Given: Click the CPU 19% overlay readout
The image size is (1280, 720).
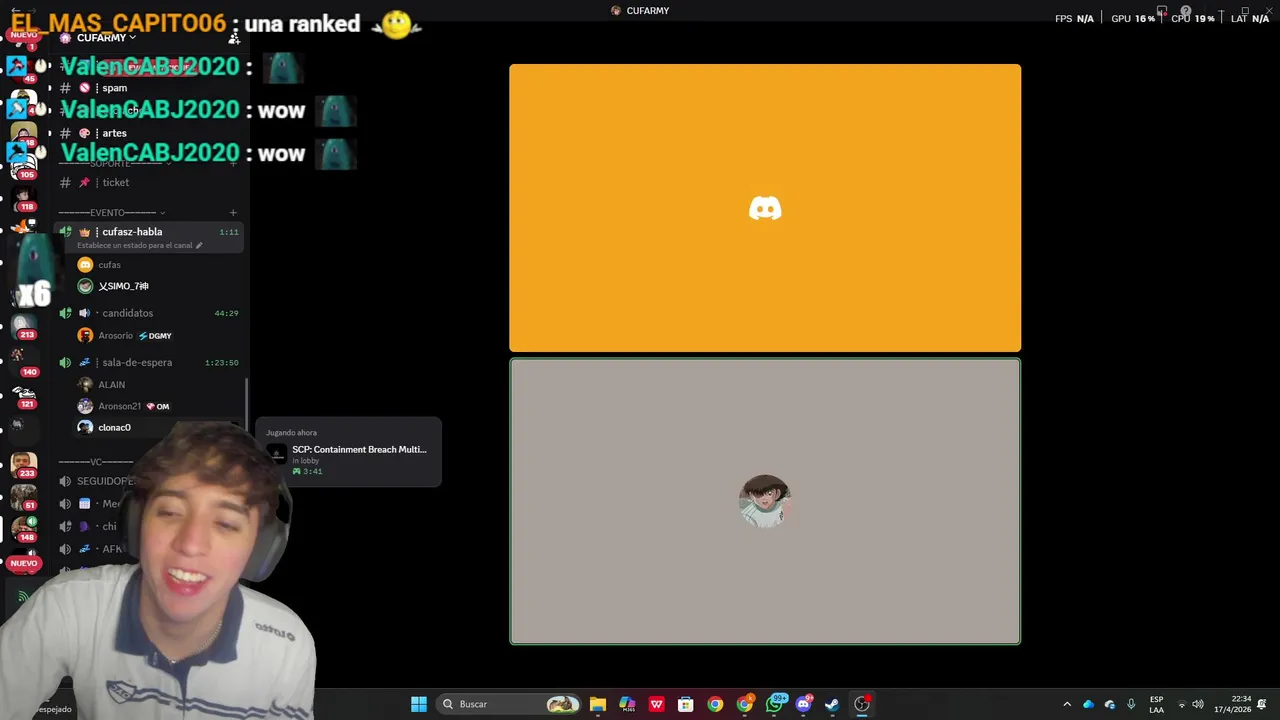Looking at the screenshot, I should click(1192, 18).
